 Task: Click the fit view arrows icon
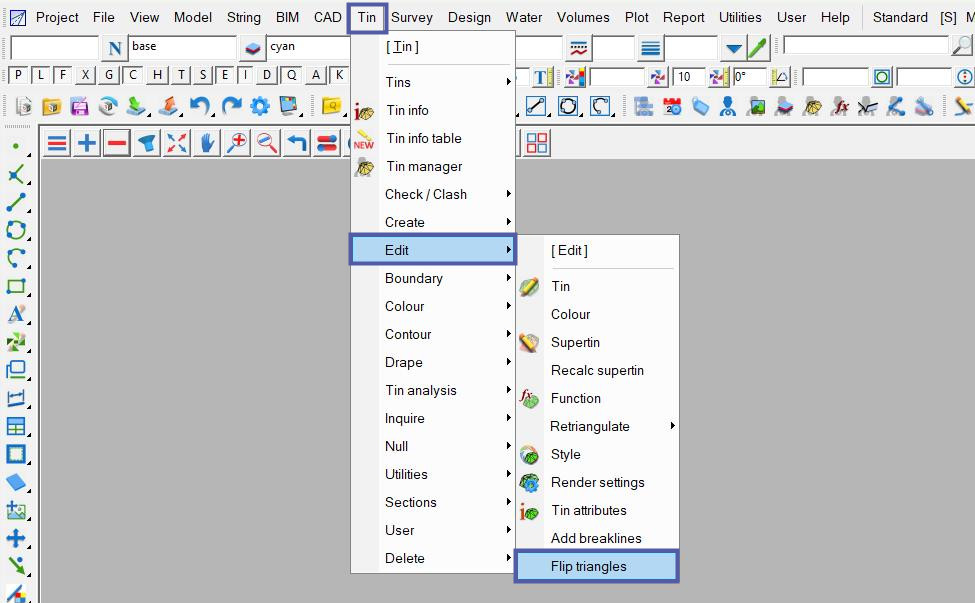[x=177, y=144]
